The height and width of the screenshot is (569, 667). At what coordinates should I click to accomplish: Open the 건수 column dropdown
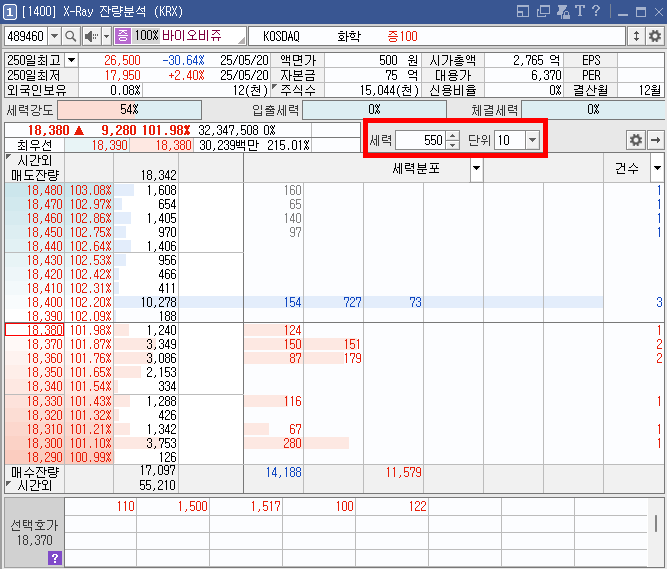point(657,168)
